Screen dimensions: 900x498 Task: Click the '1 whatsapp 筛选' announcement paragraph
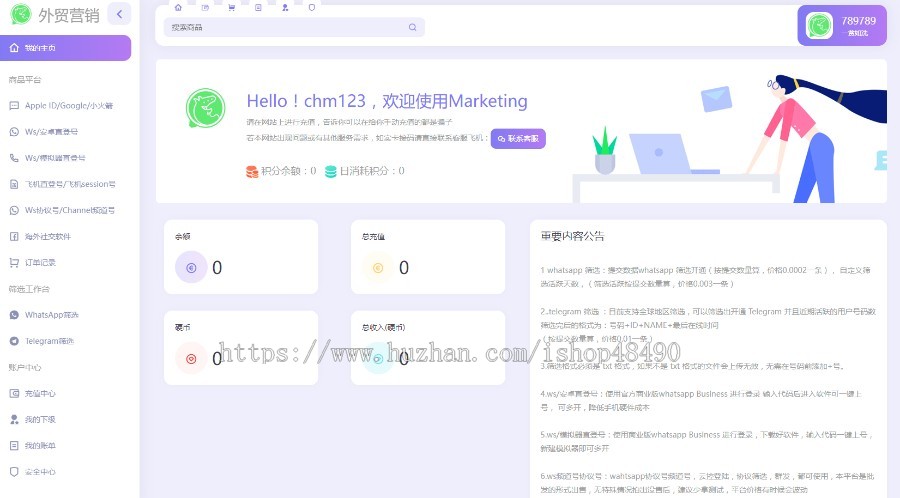coord(705,277)
